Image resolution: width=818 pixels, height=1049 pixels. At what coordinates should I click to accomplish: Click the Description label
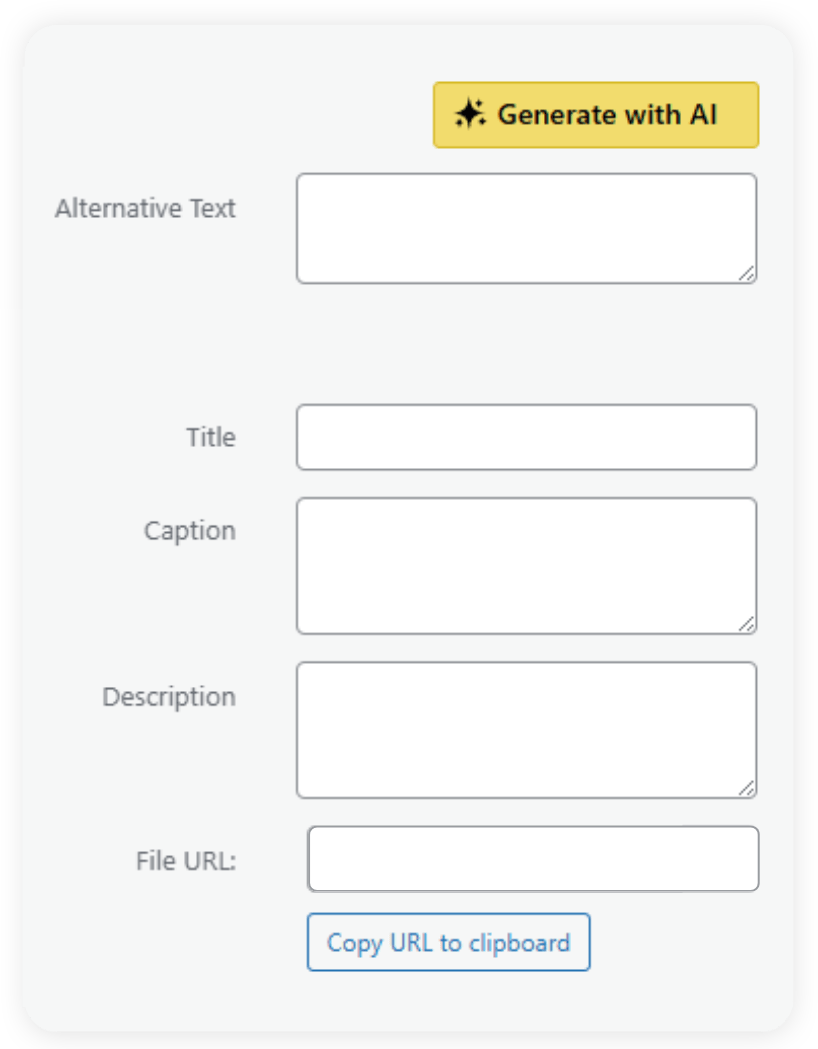click(169, 697)
